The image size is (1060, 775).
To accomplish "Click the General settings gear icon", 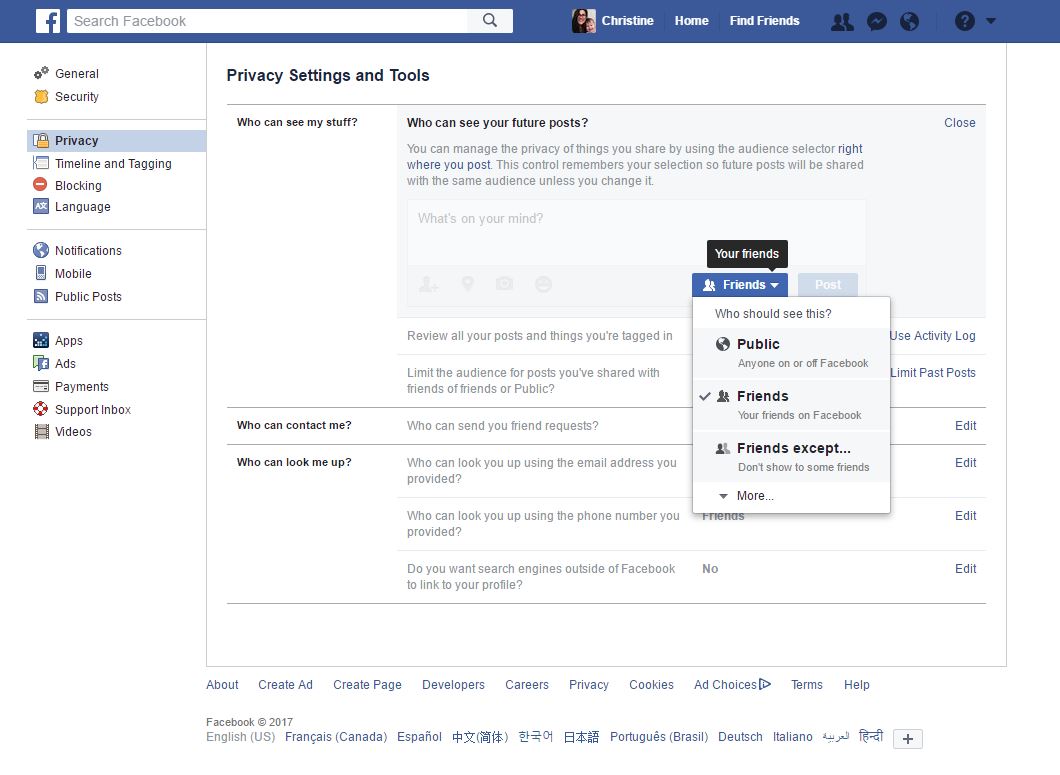I will click(x=41, y=73).
